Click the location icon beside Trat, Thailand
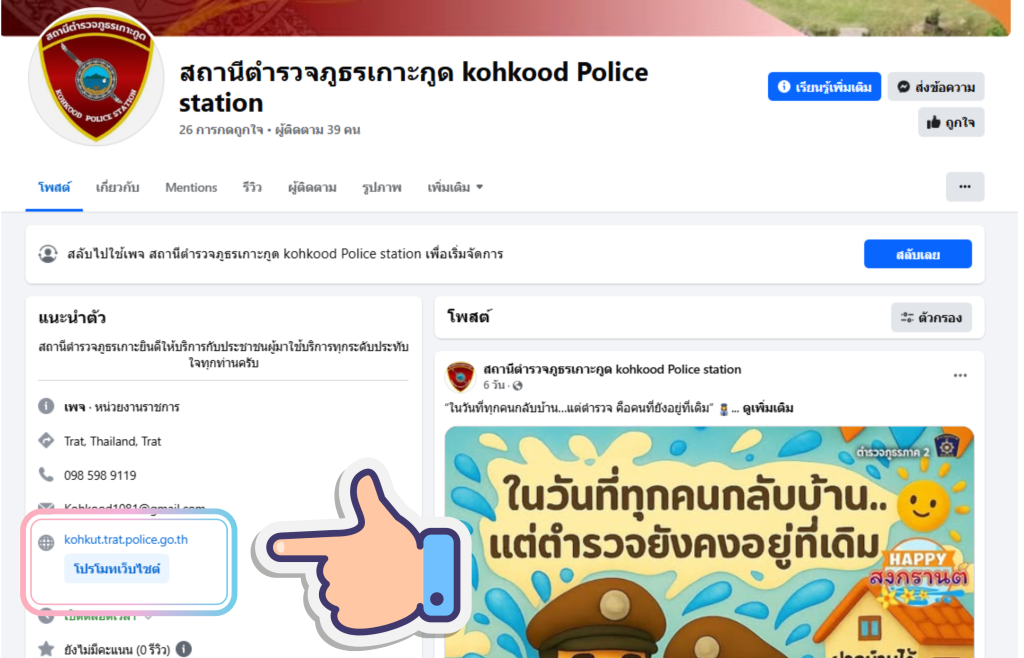This screenshot has width=1024, height=658. click(46, 441)
